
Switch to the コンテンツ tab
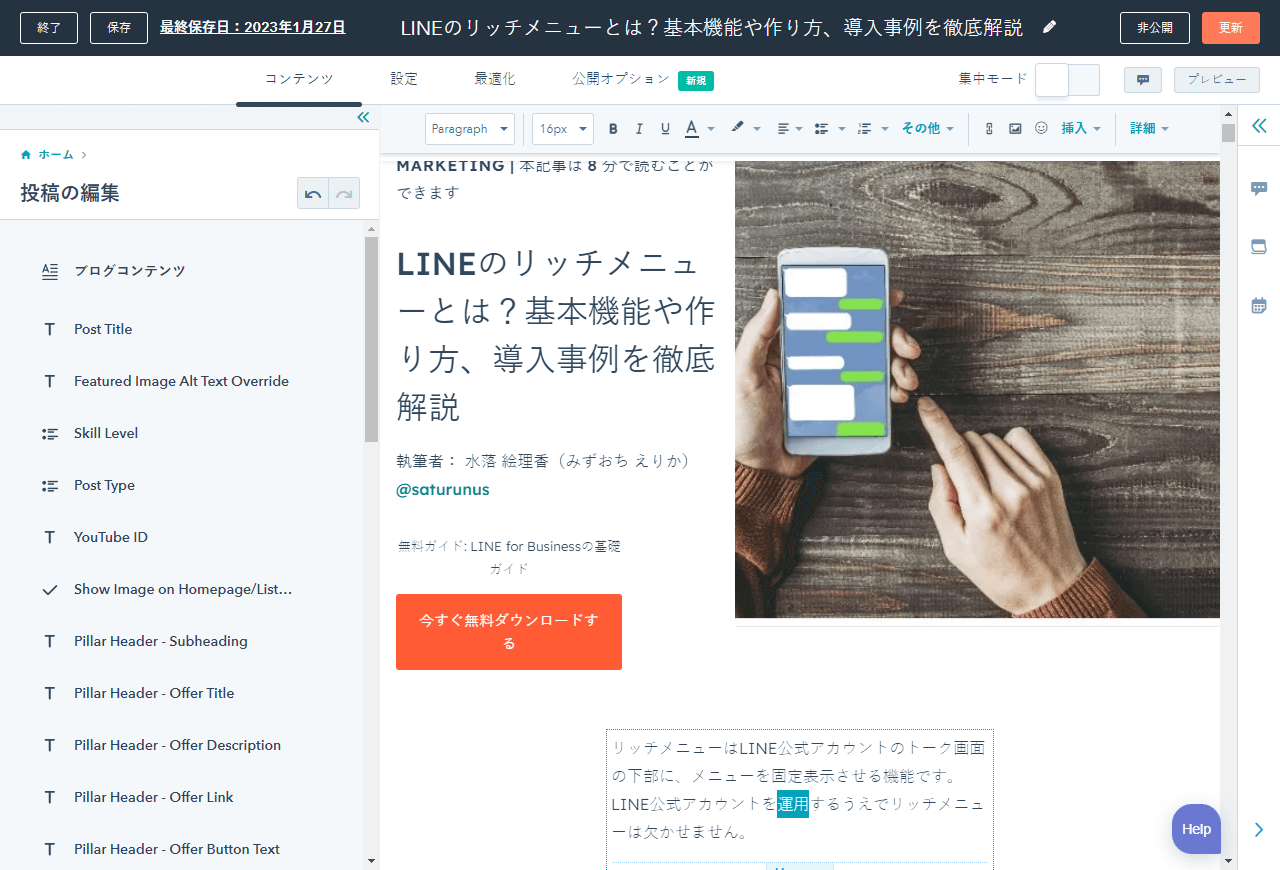point(299,79)
